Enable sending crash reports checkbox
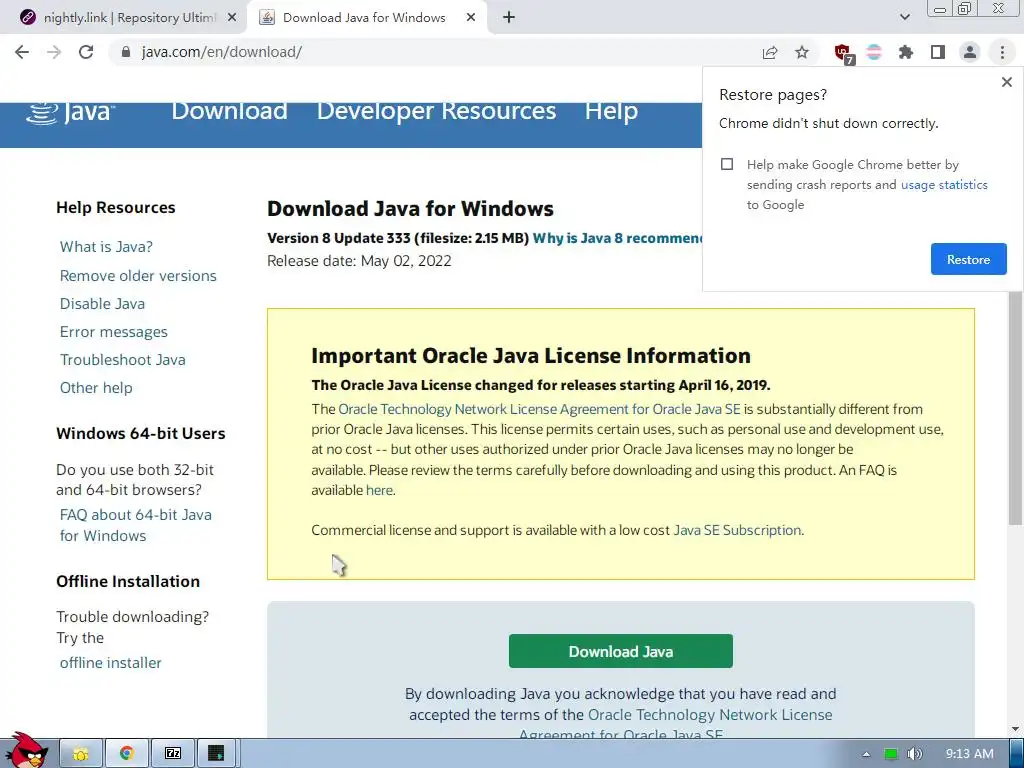Screen dimensions: 1024x768 (727, 164)
